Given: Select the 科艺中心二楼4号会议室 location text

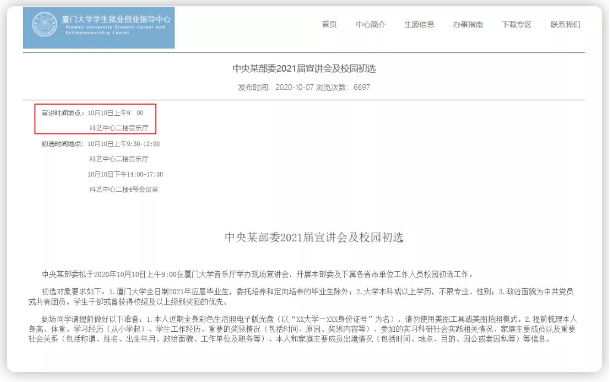Looking at the screenshot, I should [x=124, y=189].
